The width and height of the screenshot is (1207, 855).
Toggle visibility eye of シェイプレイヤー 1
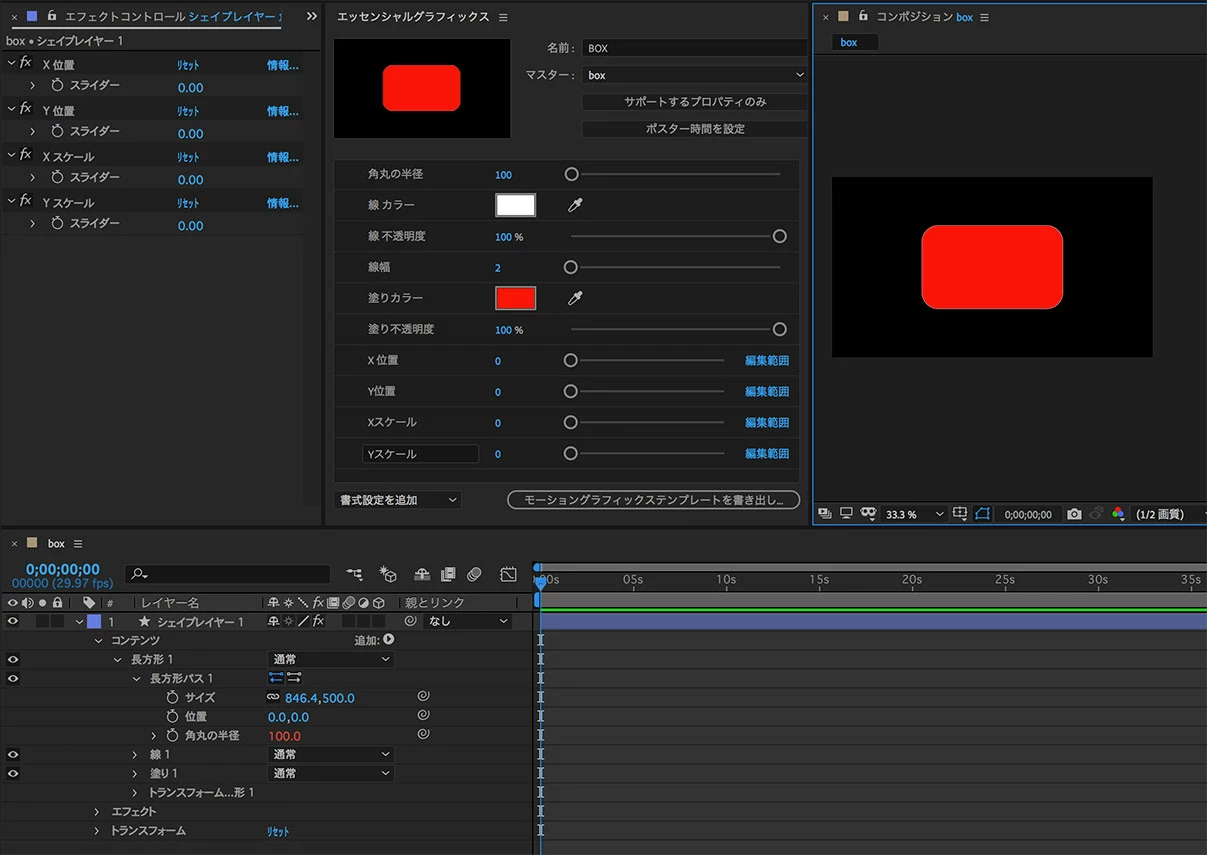13,621
